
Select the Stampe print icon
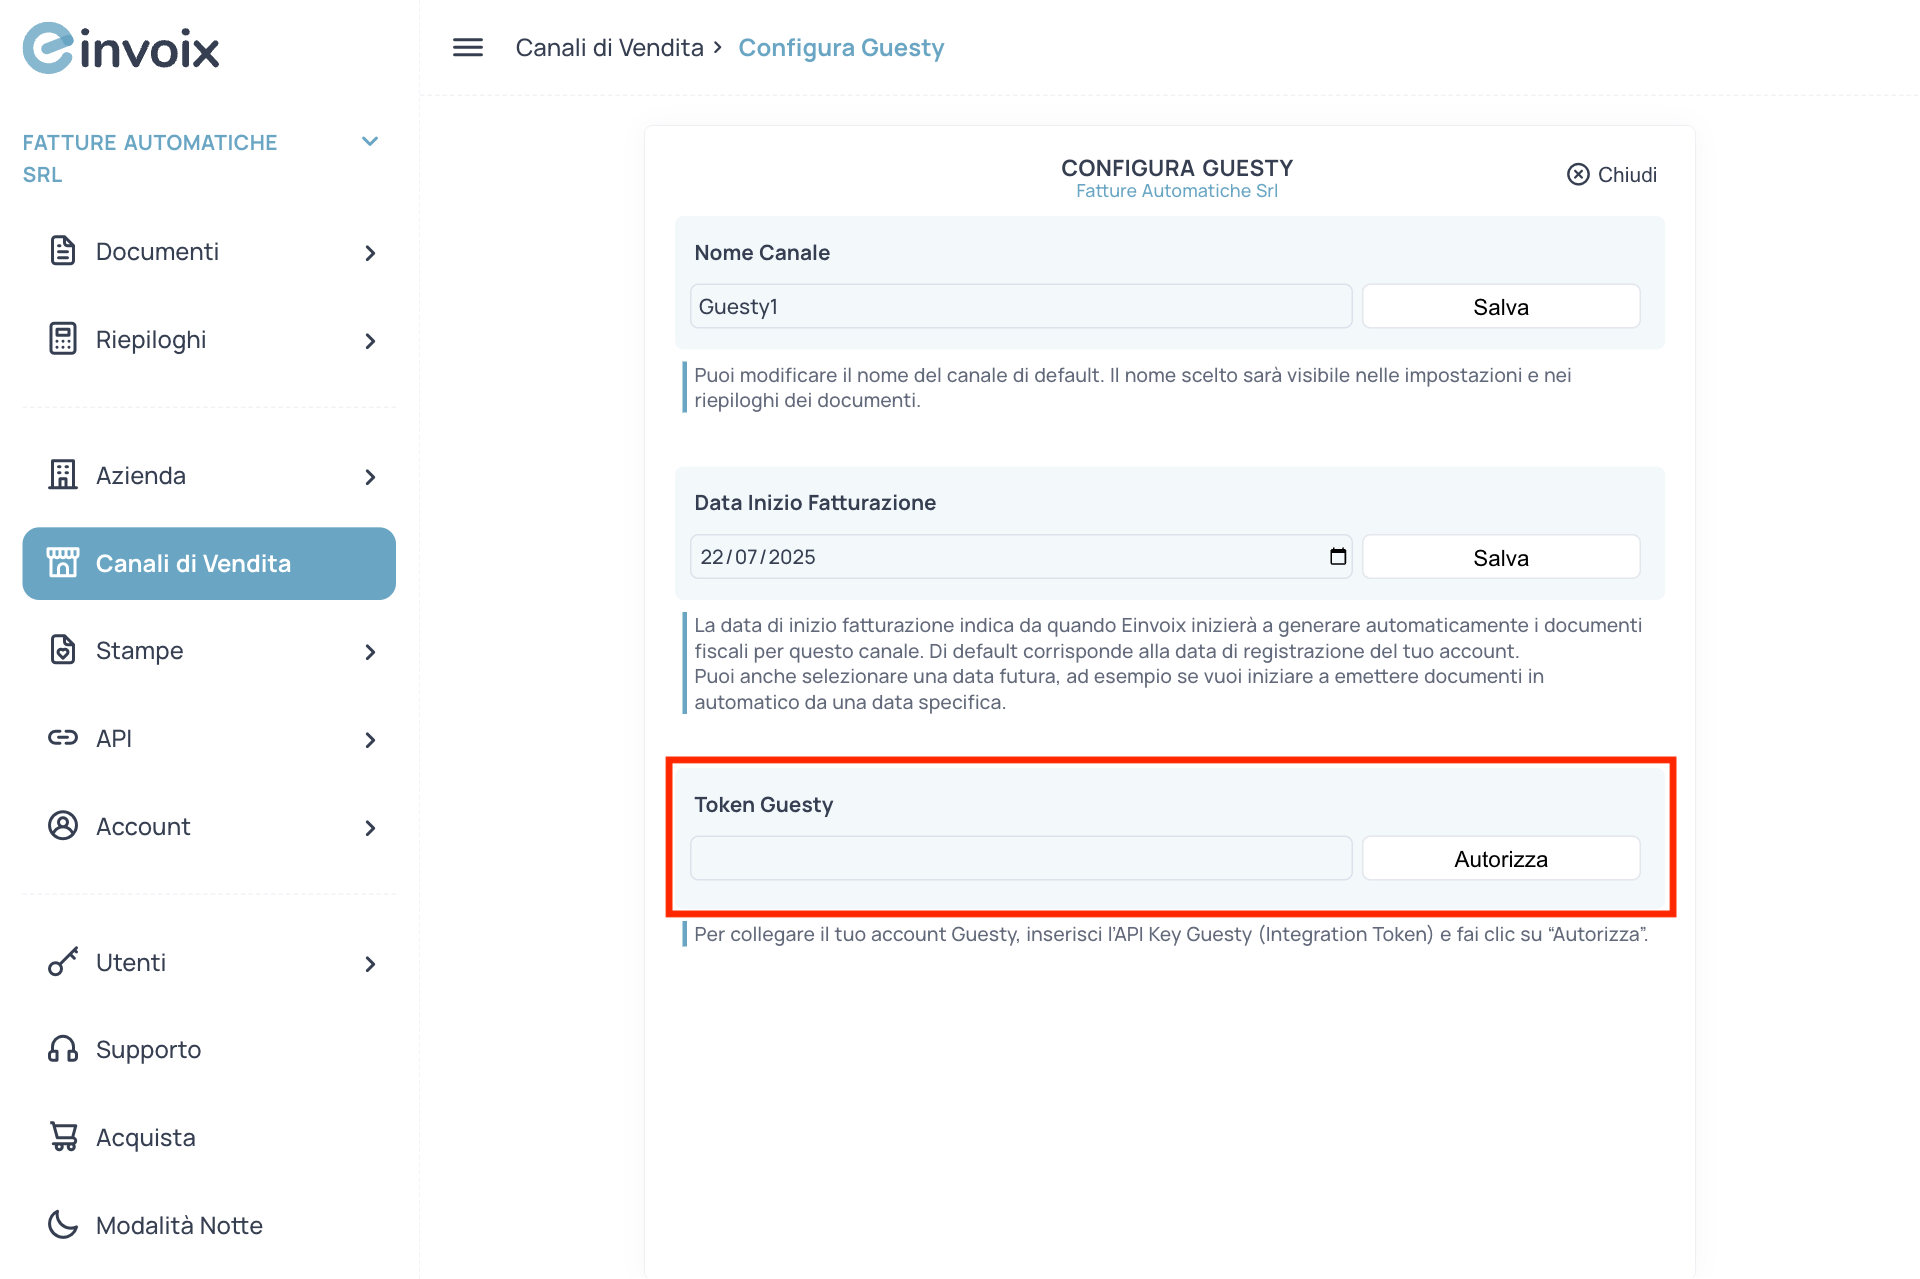click(x=62, y=649)
